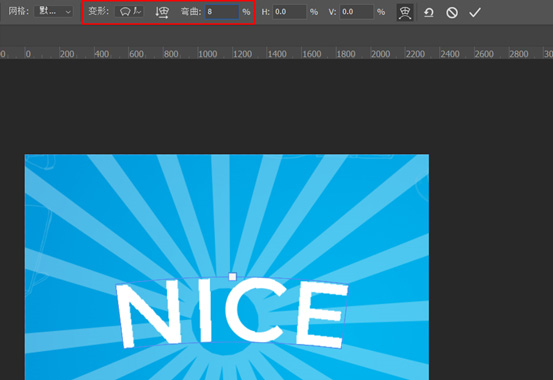
Task: Toggle between free transform and warp modes
Action: (x=405, y=12)
